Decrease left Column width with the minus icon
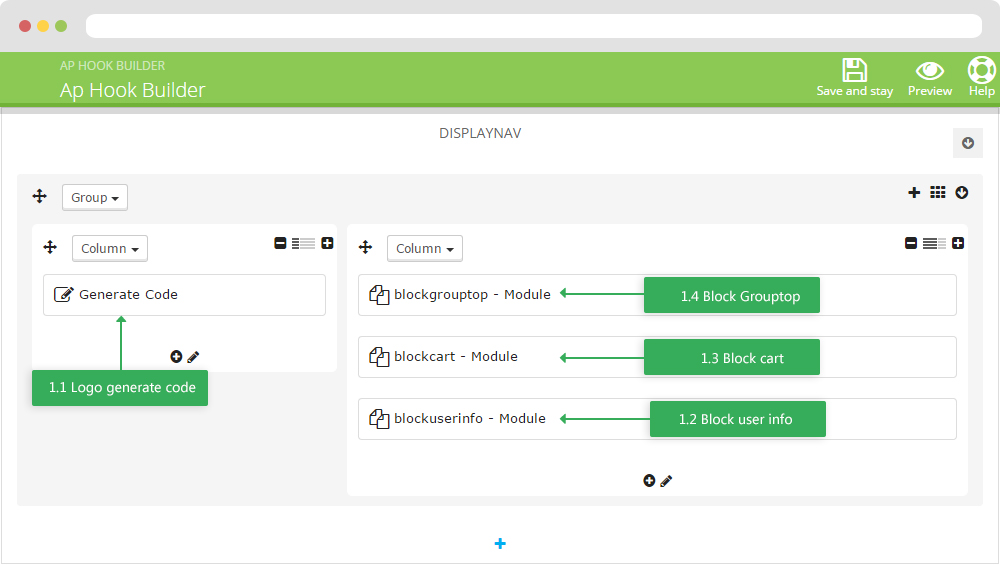Screen dimensions: 1000x565 280,243
